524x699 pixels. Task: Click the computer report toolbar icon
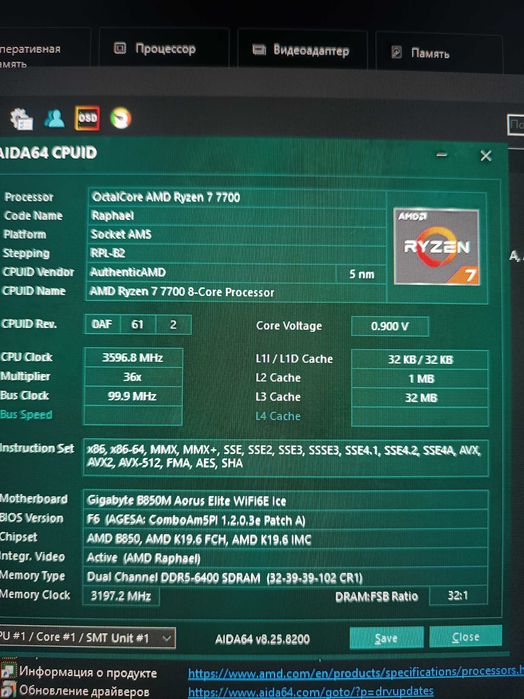click(x=21, y=119)
